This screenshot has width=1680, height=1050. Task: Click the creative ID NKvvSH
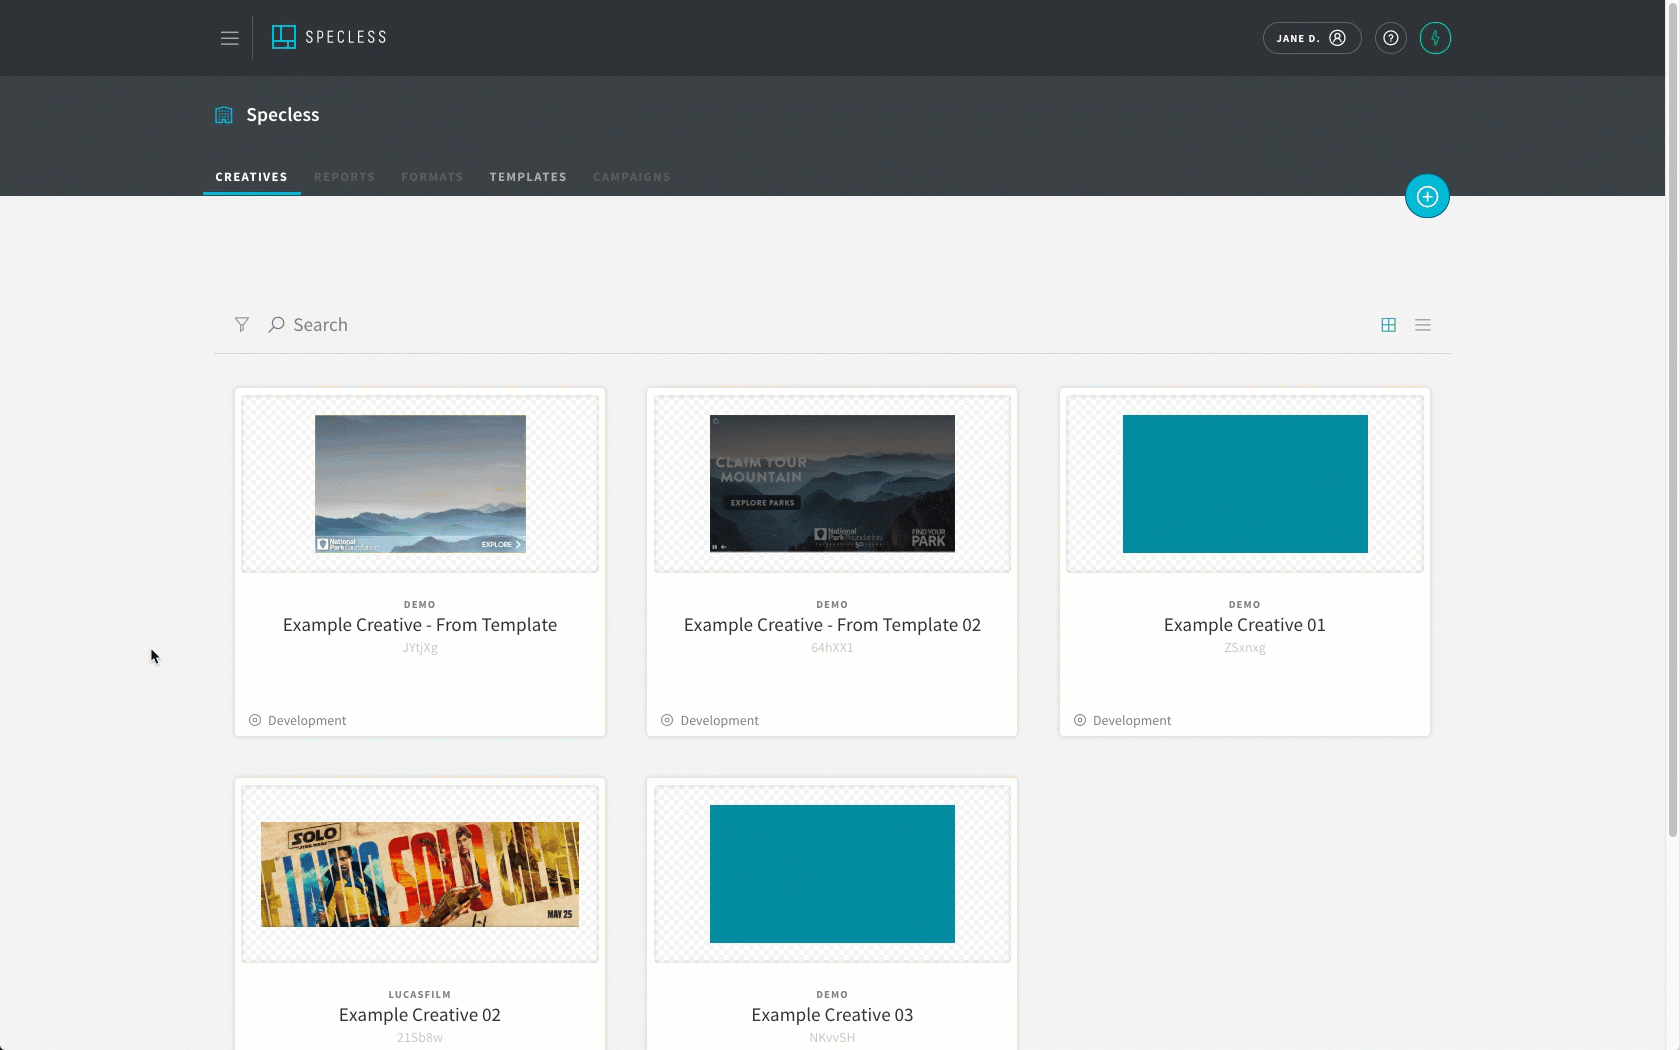pyautogui.click(x=832, y=1038)
